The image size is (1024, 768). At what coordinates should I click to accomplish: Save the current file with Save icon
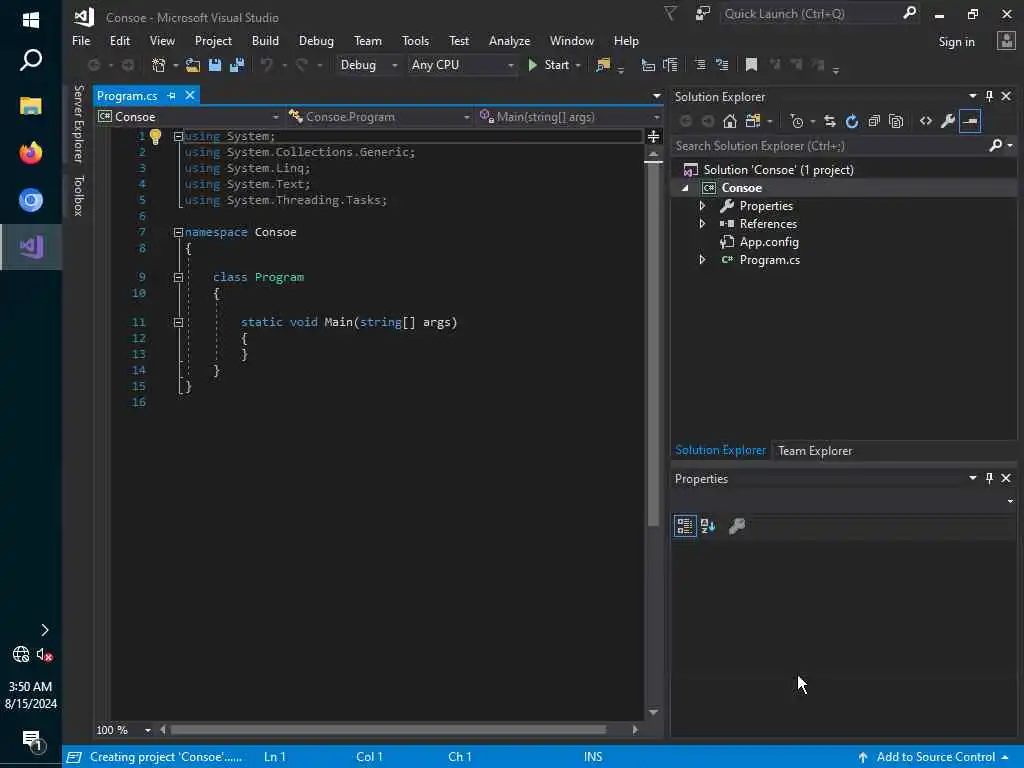215,65
